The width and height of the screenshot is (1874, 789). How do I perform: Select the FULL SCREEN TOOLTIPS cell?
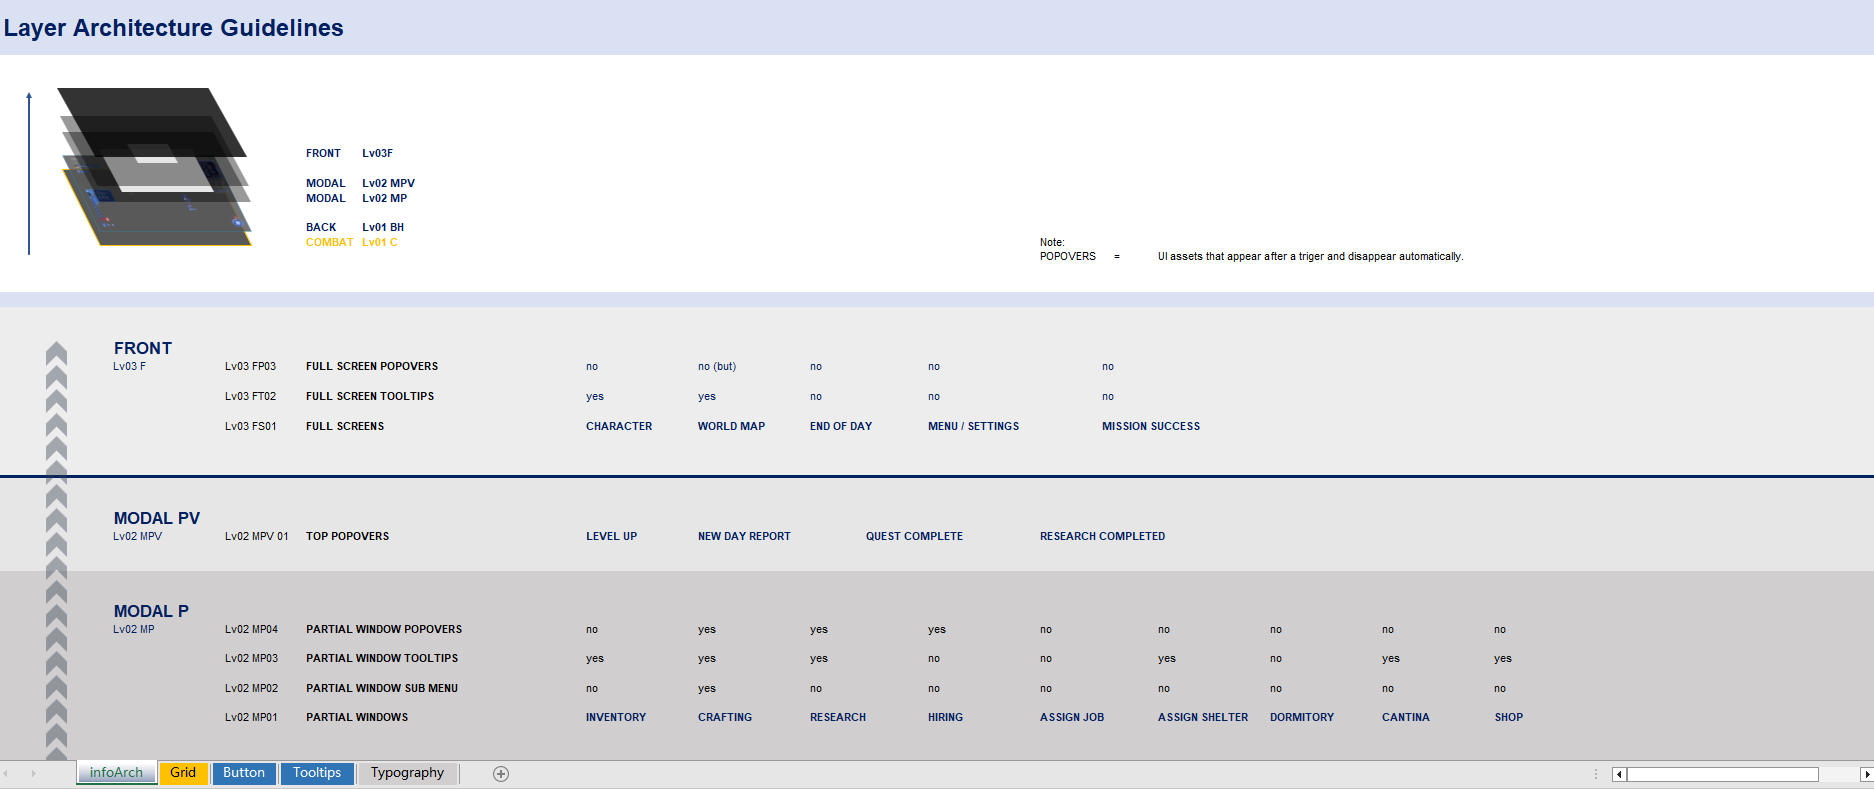[x=370, y=397]
